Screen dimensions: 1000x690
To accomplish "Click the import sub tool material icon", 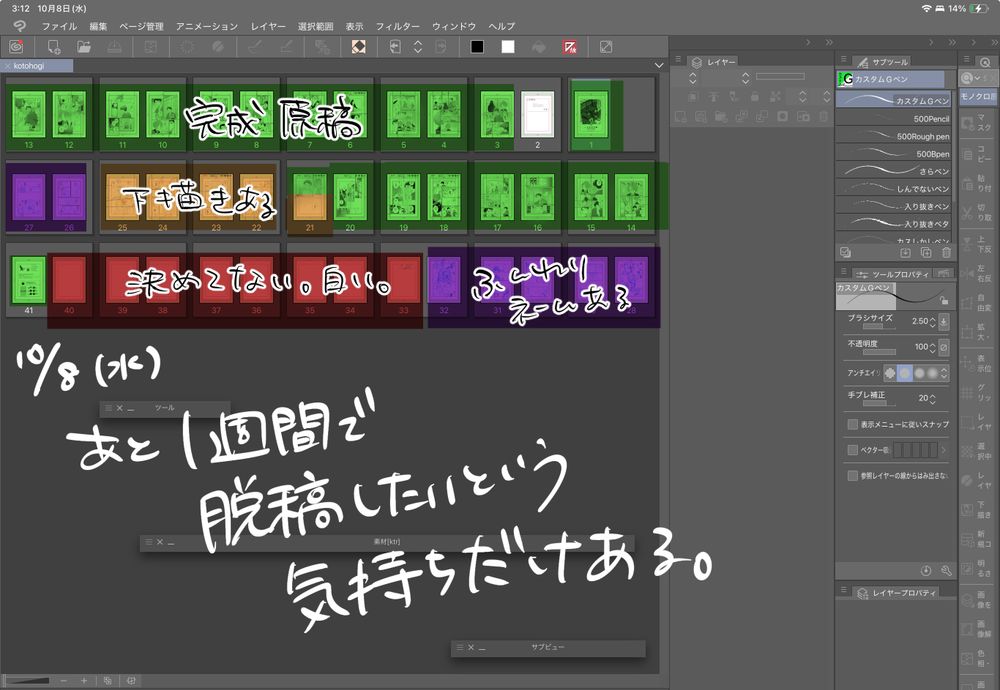I will pyautogui.click(x=905, y=253).
